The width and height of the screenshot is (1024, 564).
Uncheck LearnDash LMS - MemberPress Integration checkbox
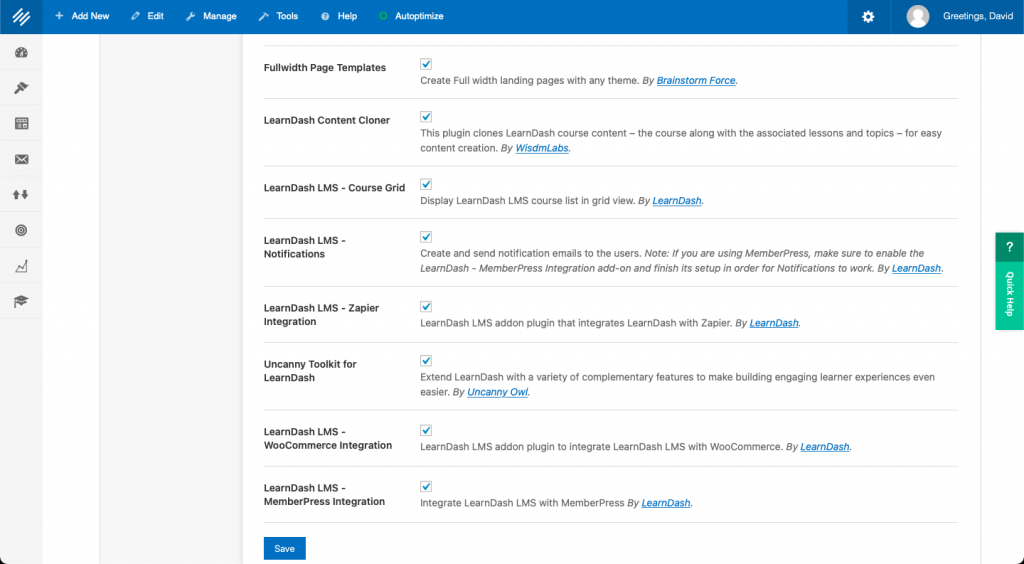pos(426,486)
